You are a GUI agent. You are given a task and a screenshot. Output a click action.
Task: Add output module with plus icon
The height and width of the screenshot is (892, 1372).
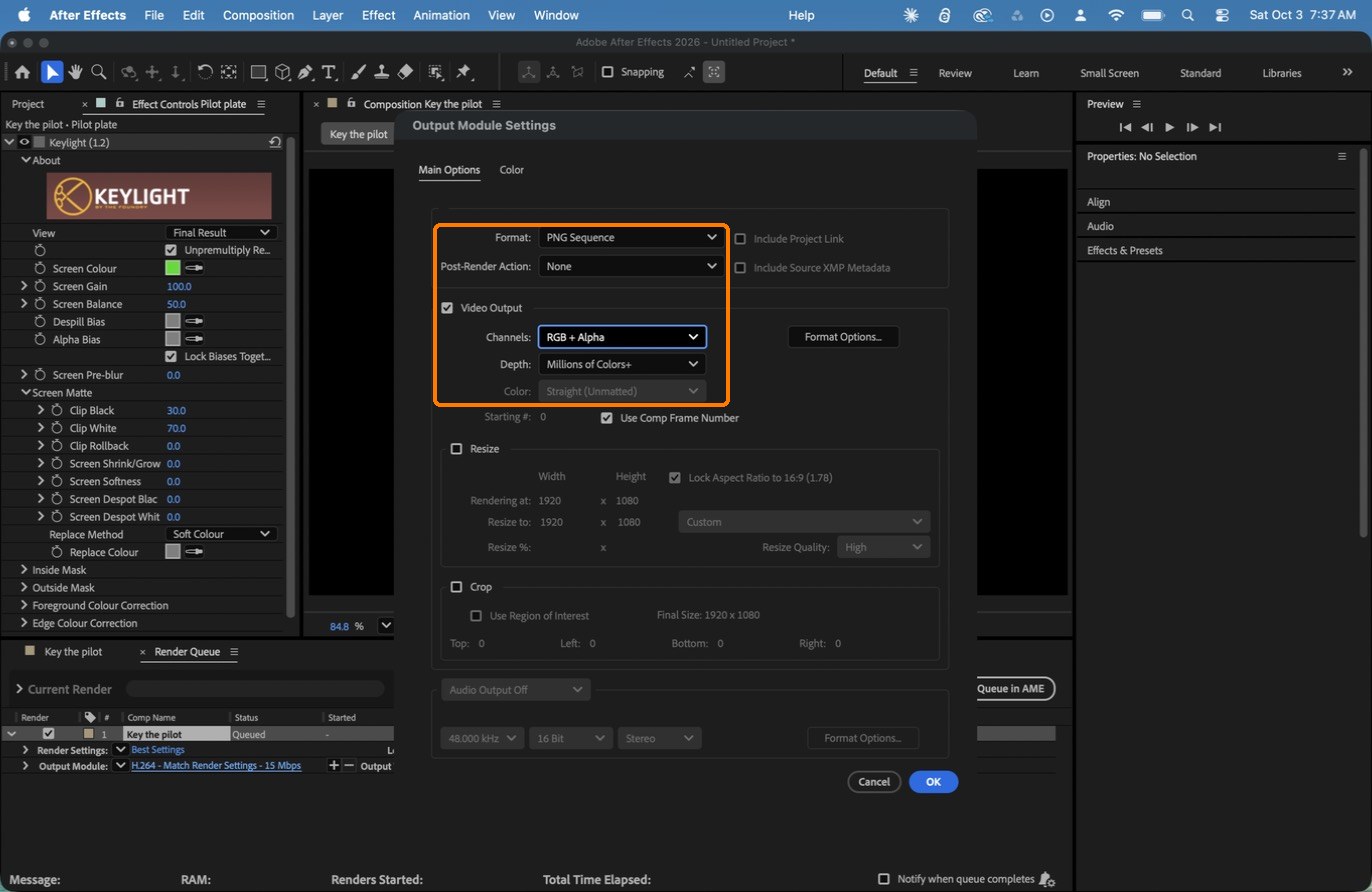334,766
